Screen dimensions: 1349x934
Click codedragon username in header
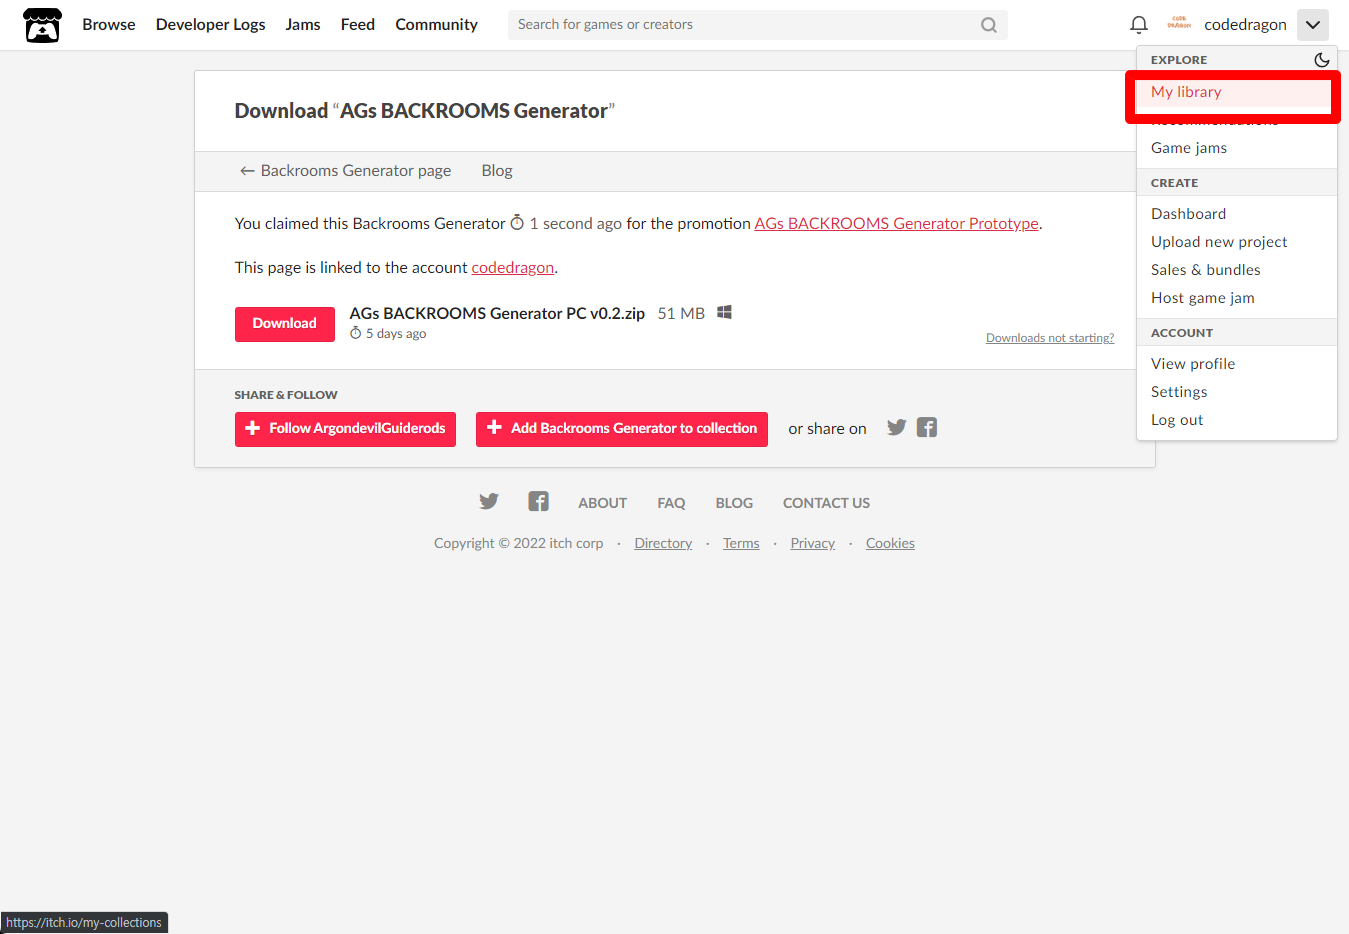pyautogui.click(x=1245, y=25)
